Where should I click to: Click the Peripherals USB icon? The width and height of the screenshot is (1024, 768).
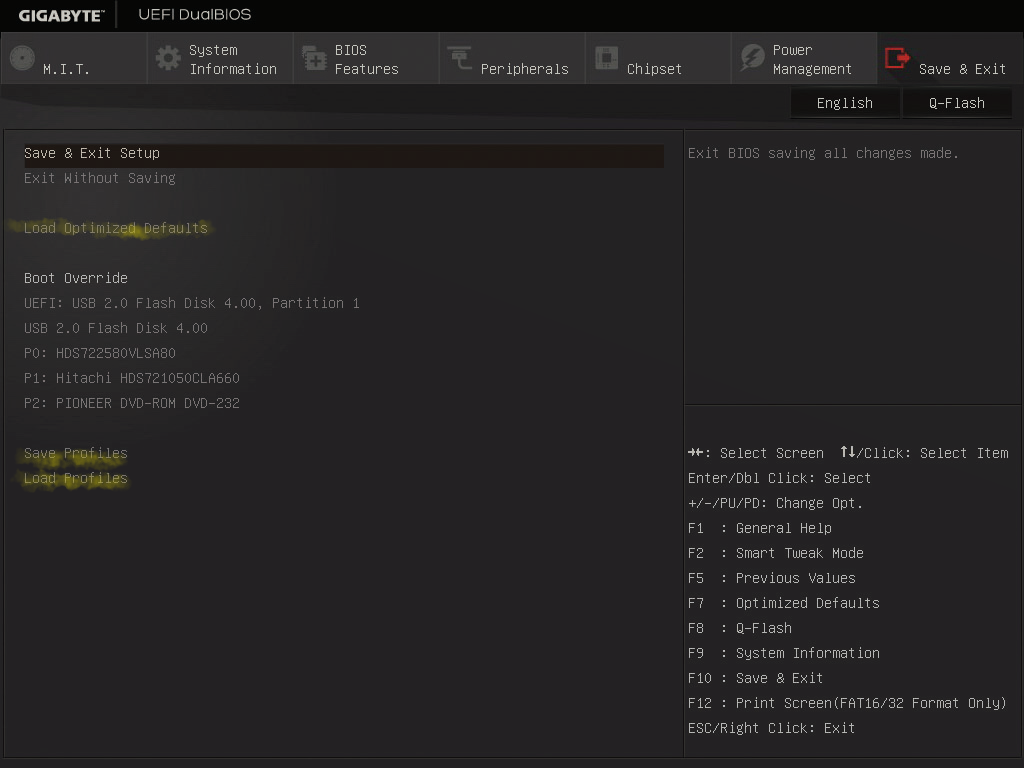[460, 58]
